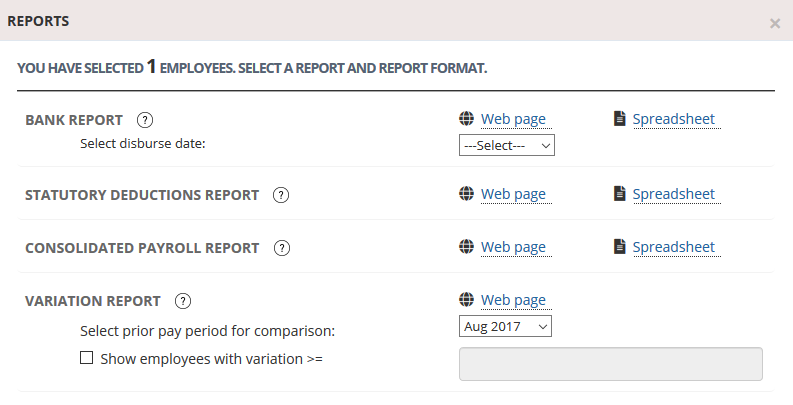Click help icon beside Statutory Deductions Report
Viewport: 793px width, 405px height.
281,195
